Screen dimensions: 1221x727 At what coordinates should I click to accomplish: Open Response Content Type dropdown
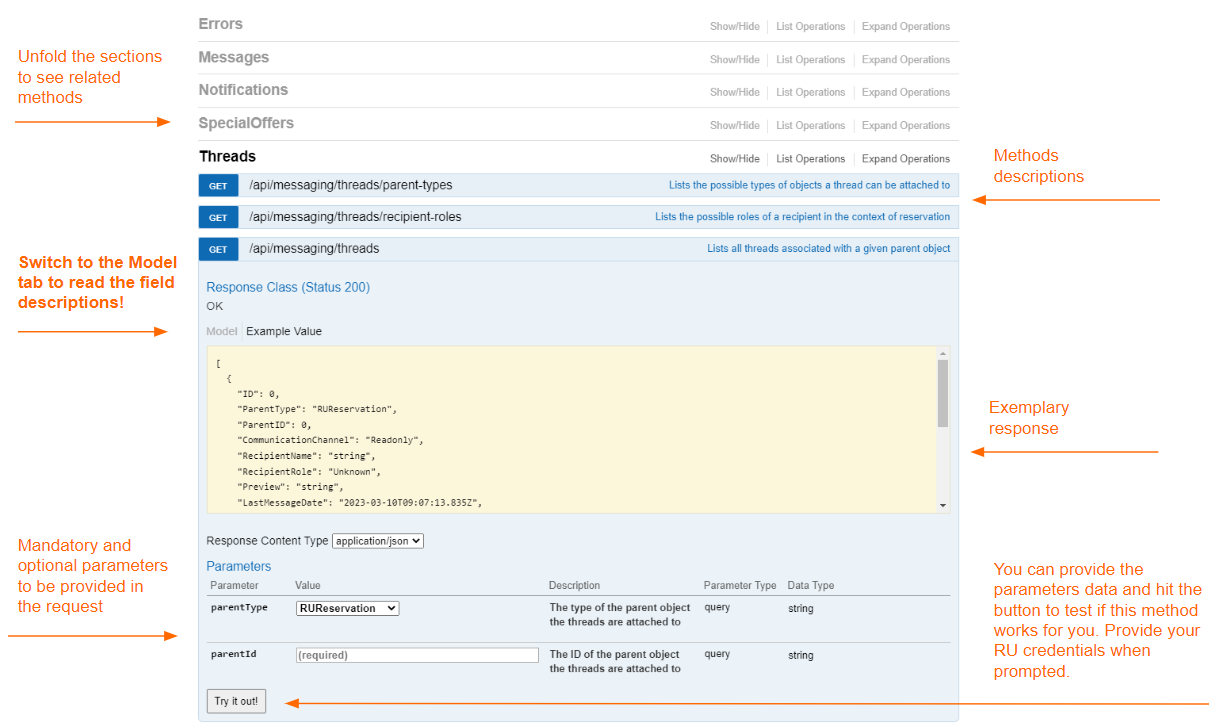tap(378, 541)
